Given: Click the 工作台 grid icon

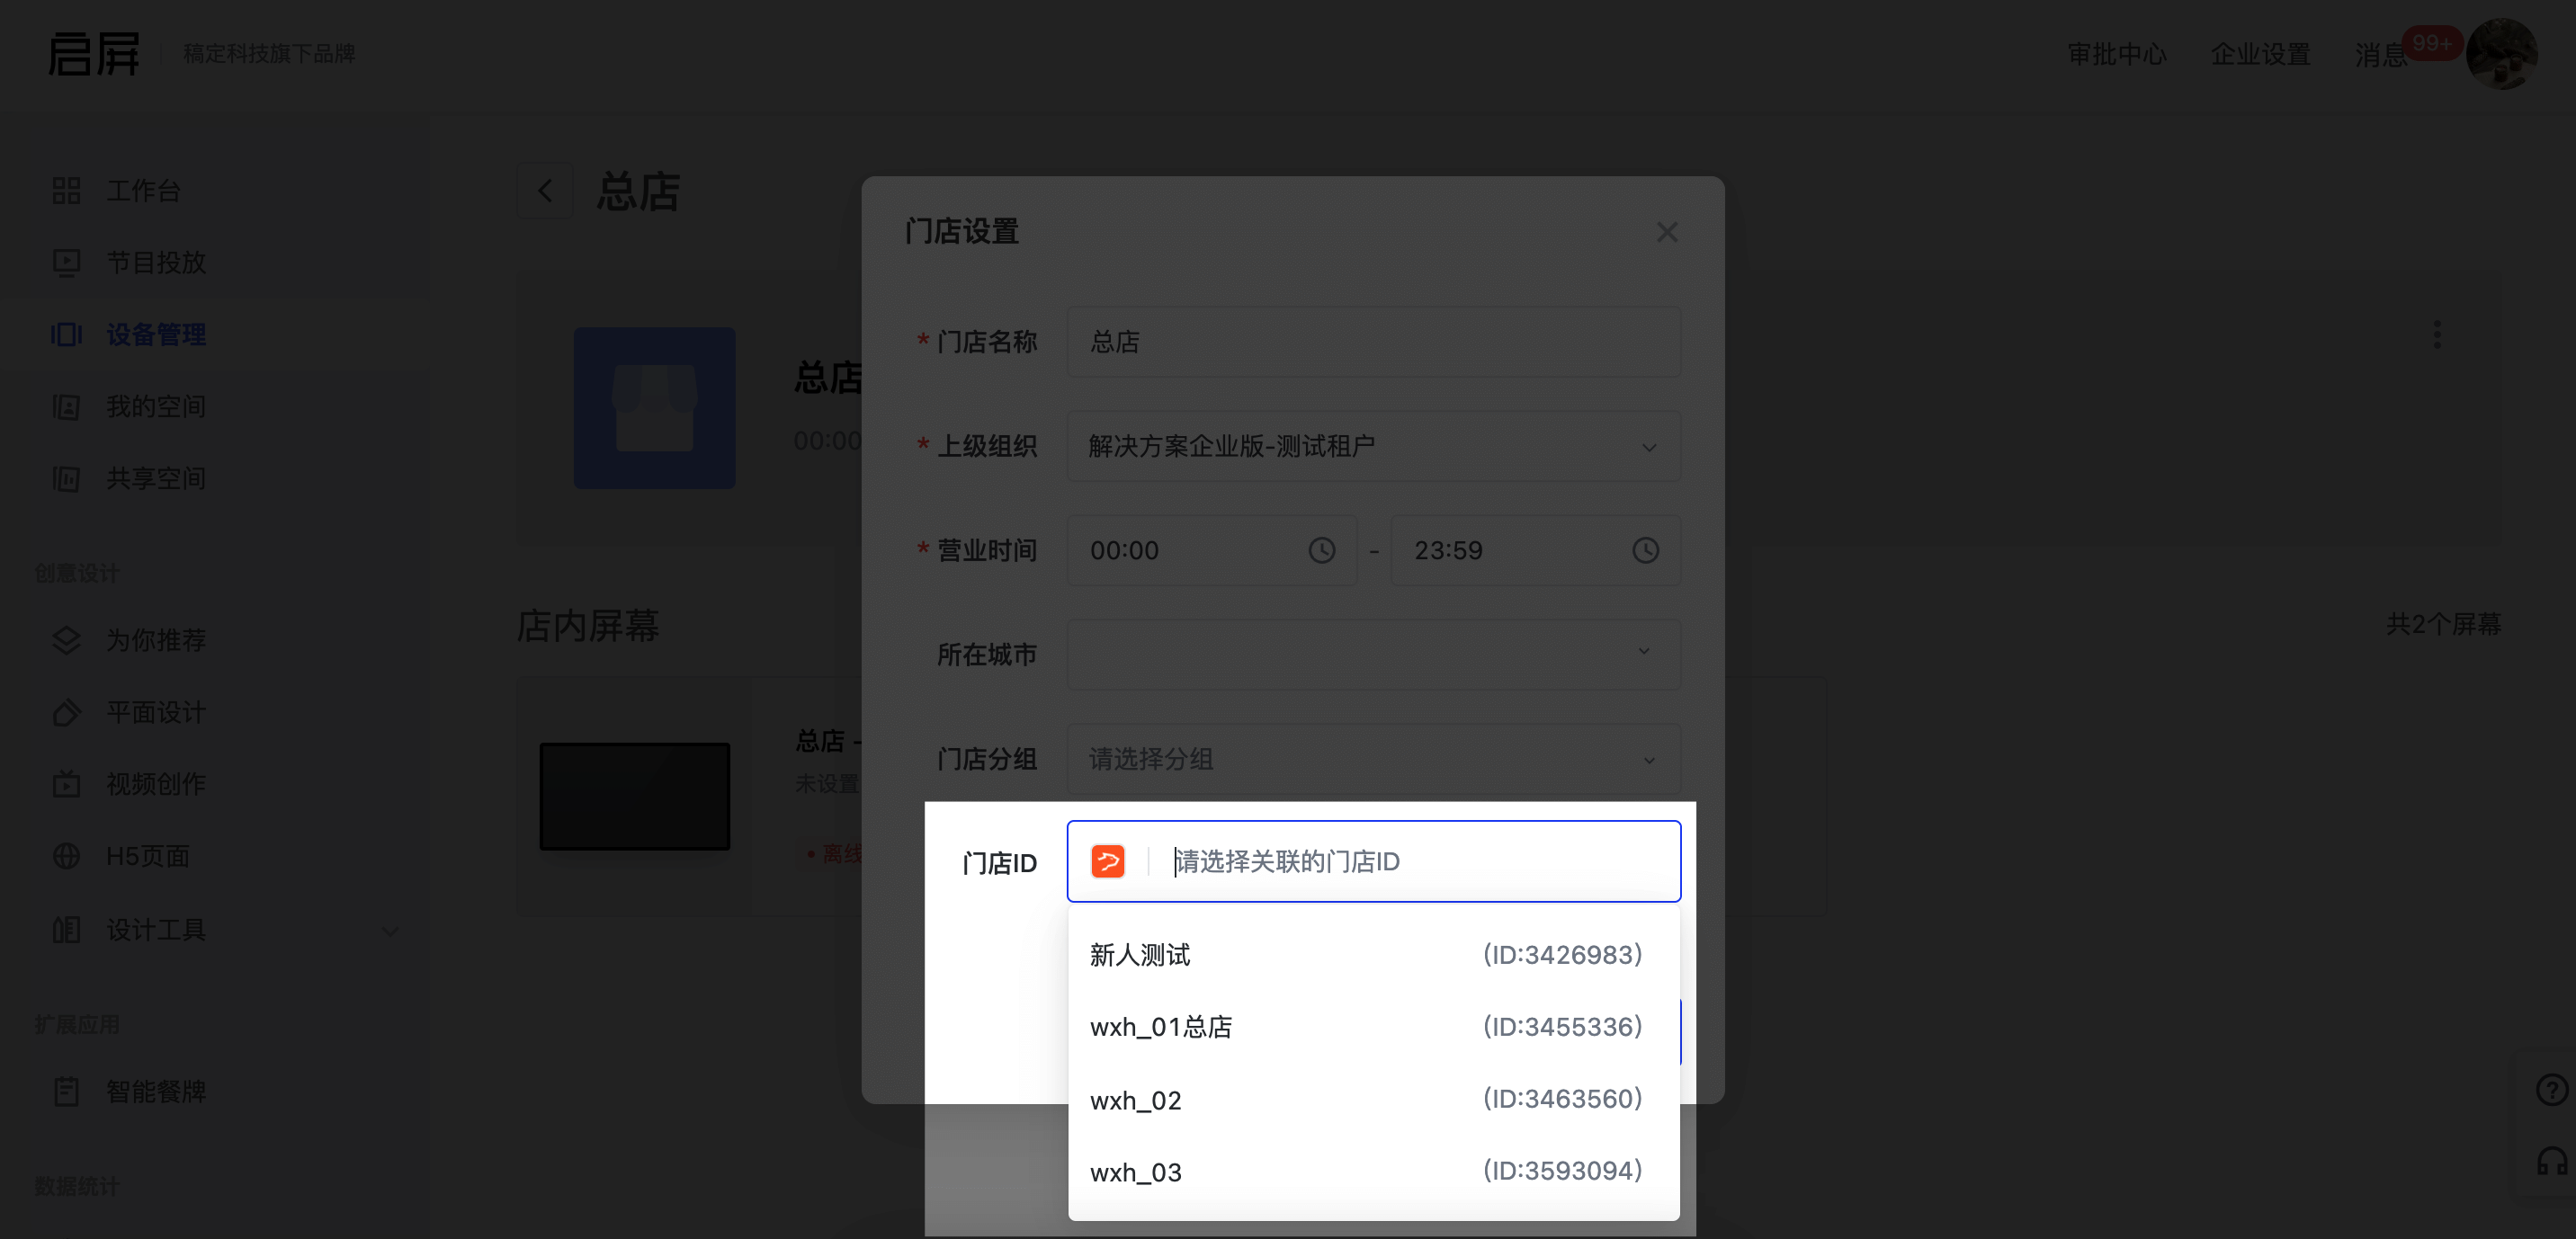Looking at the screenshot, I should 66,191.
